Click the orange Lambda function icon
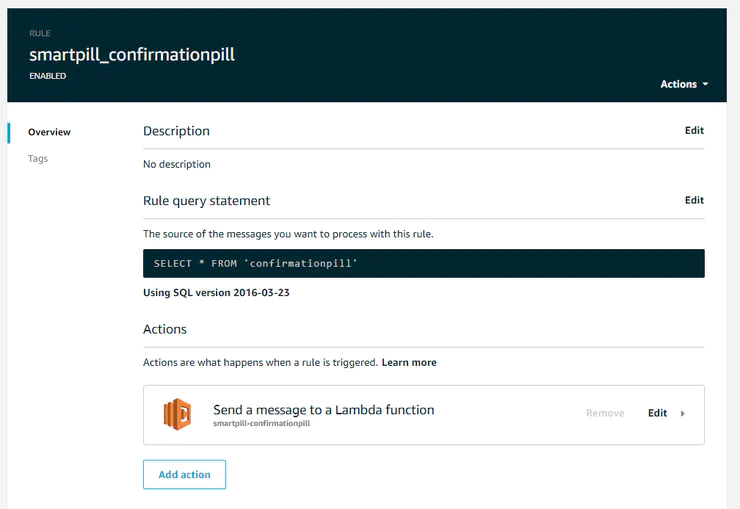740x509 pixels. (177, 414)
